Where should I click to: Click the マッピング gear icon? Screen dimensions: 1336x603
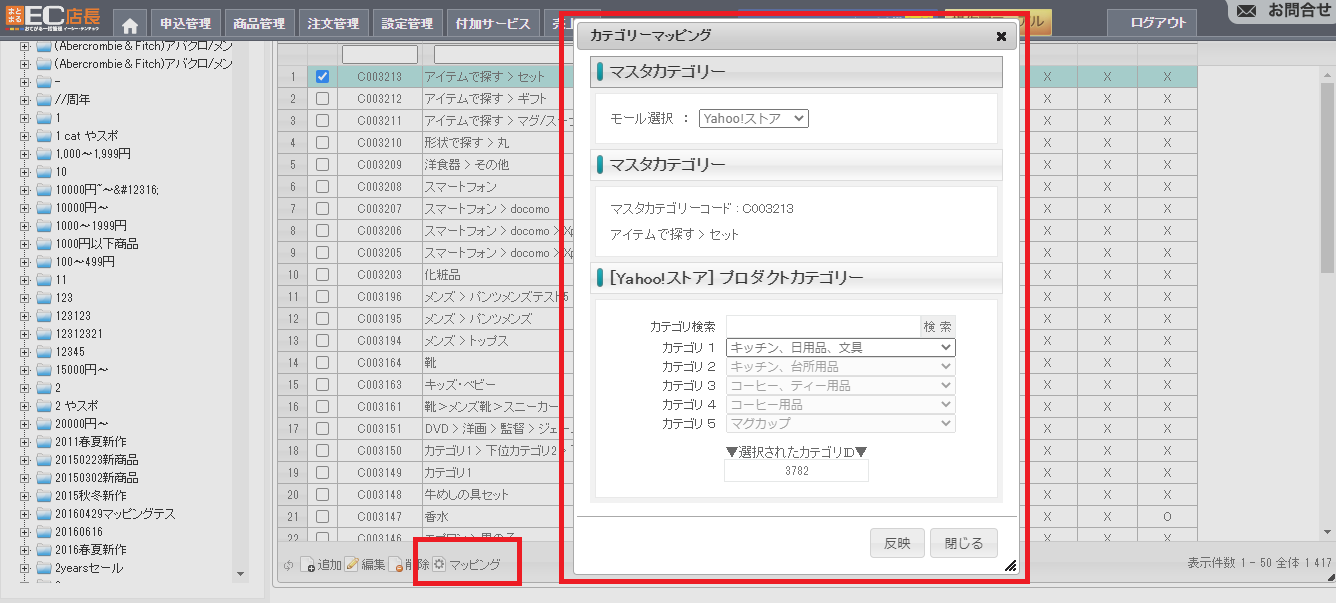(439, 565)
